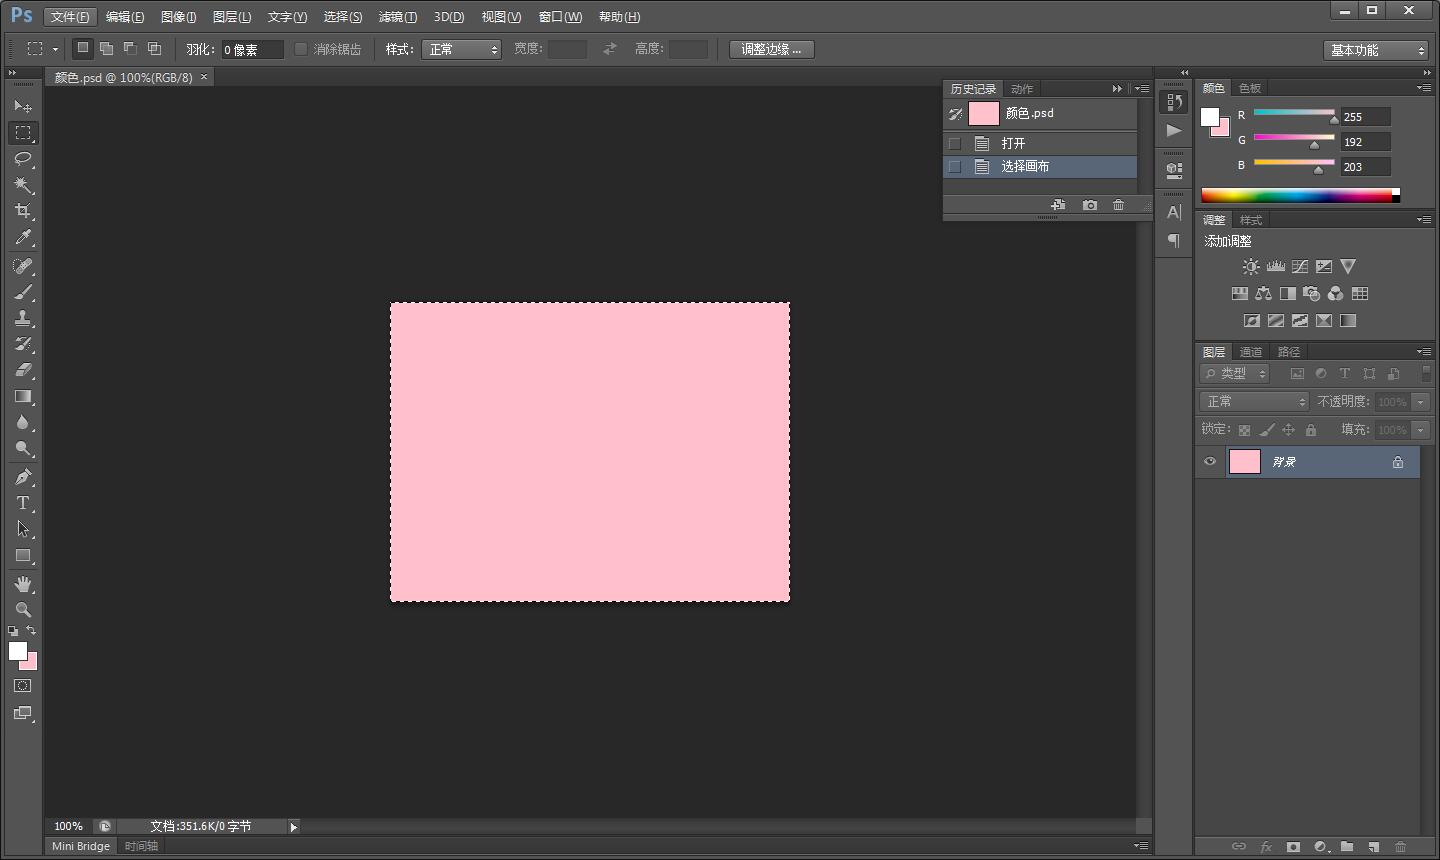Open the 滤镜(T) menu

coord(398,17)
